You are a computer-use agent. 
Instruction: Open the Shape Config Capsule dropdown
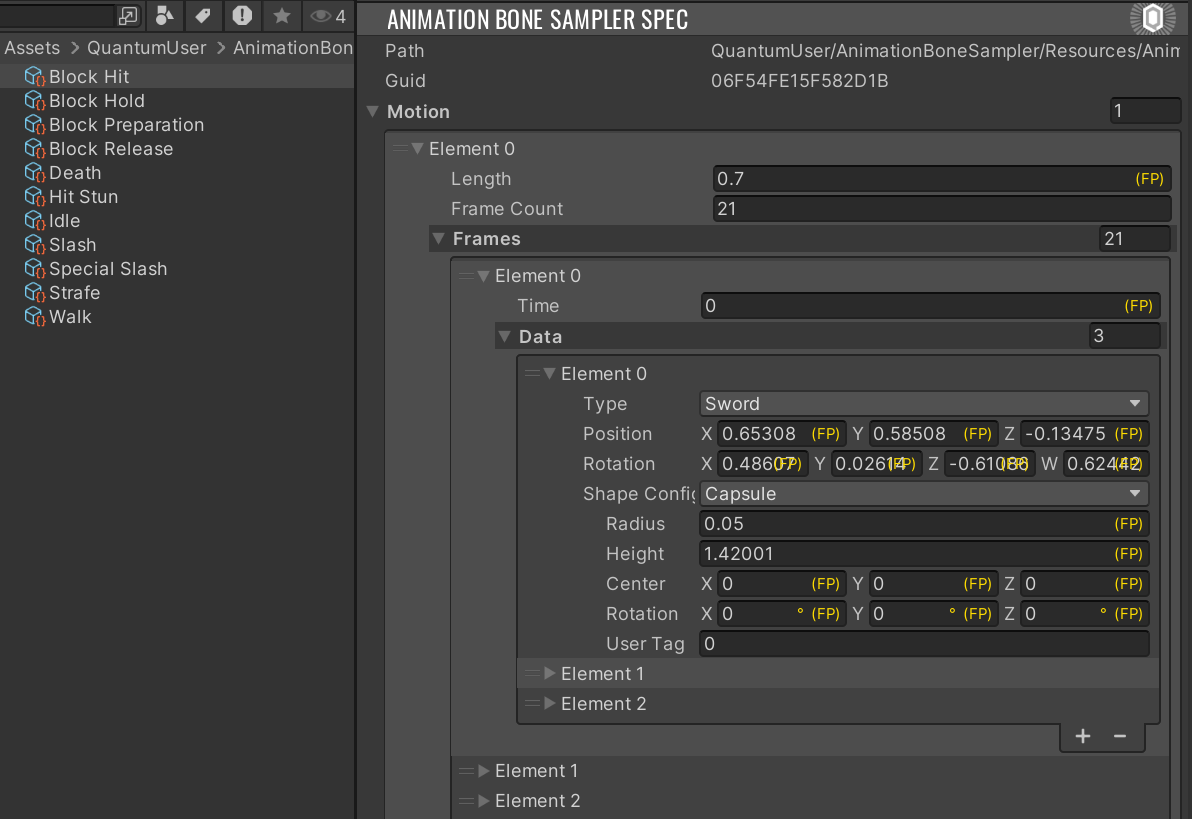click(923, 494)
